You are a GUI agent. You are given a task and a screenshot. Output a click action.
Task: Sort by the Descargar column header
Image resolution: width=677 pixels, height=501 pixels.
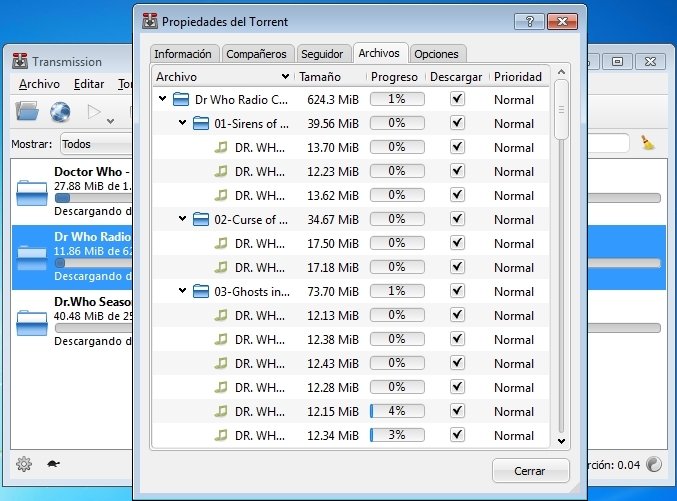pos(456,77)
